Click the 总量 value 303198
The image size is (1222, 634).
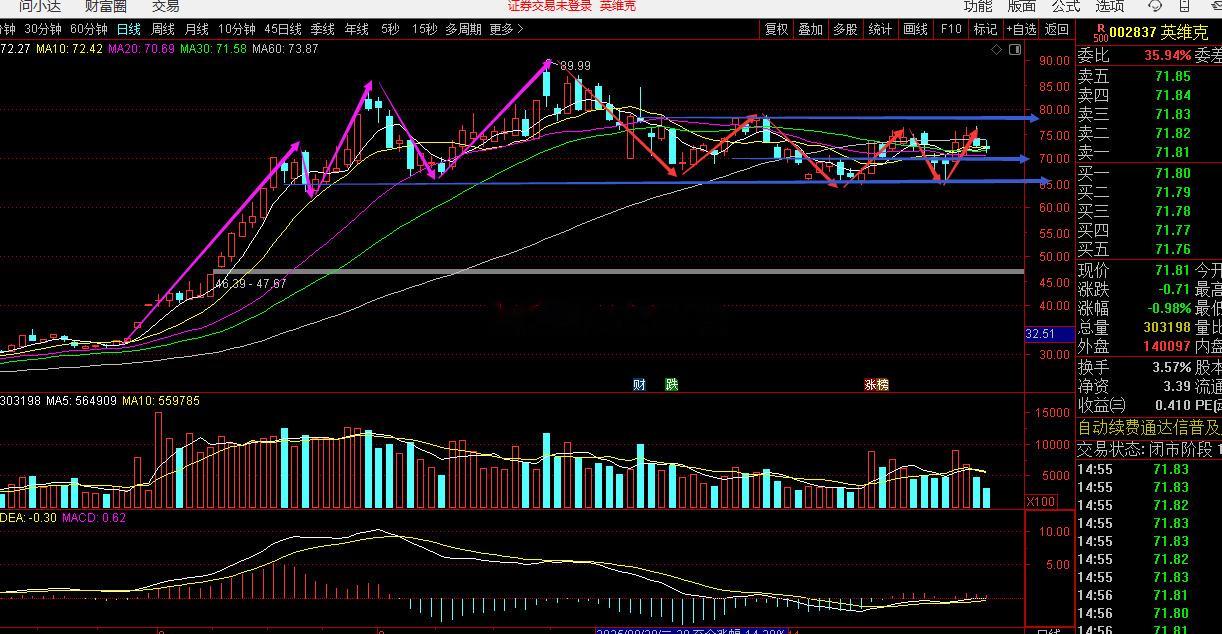pyautogui.click(x=1167, y=327)
